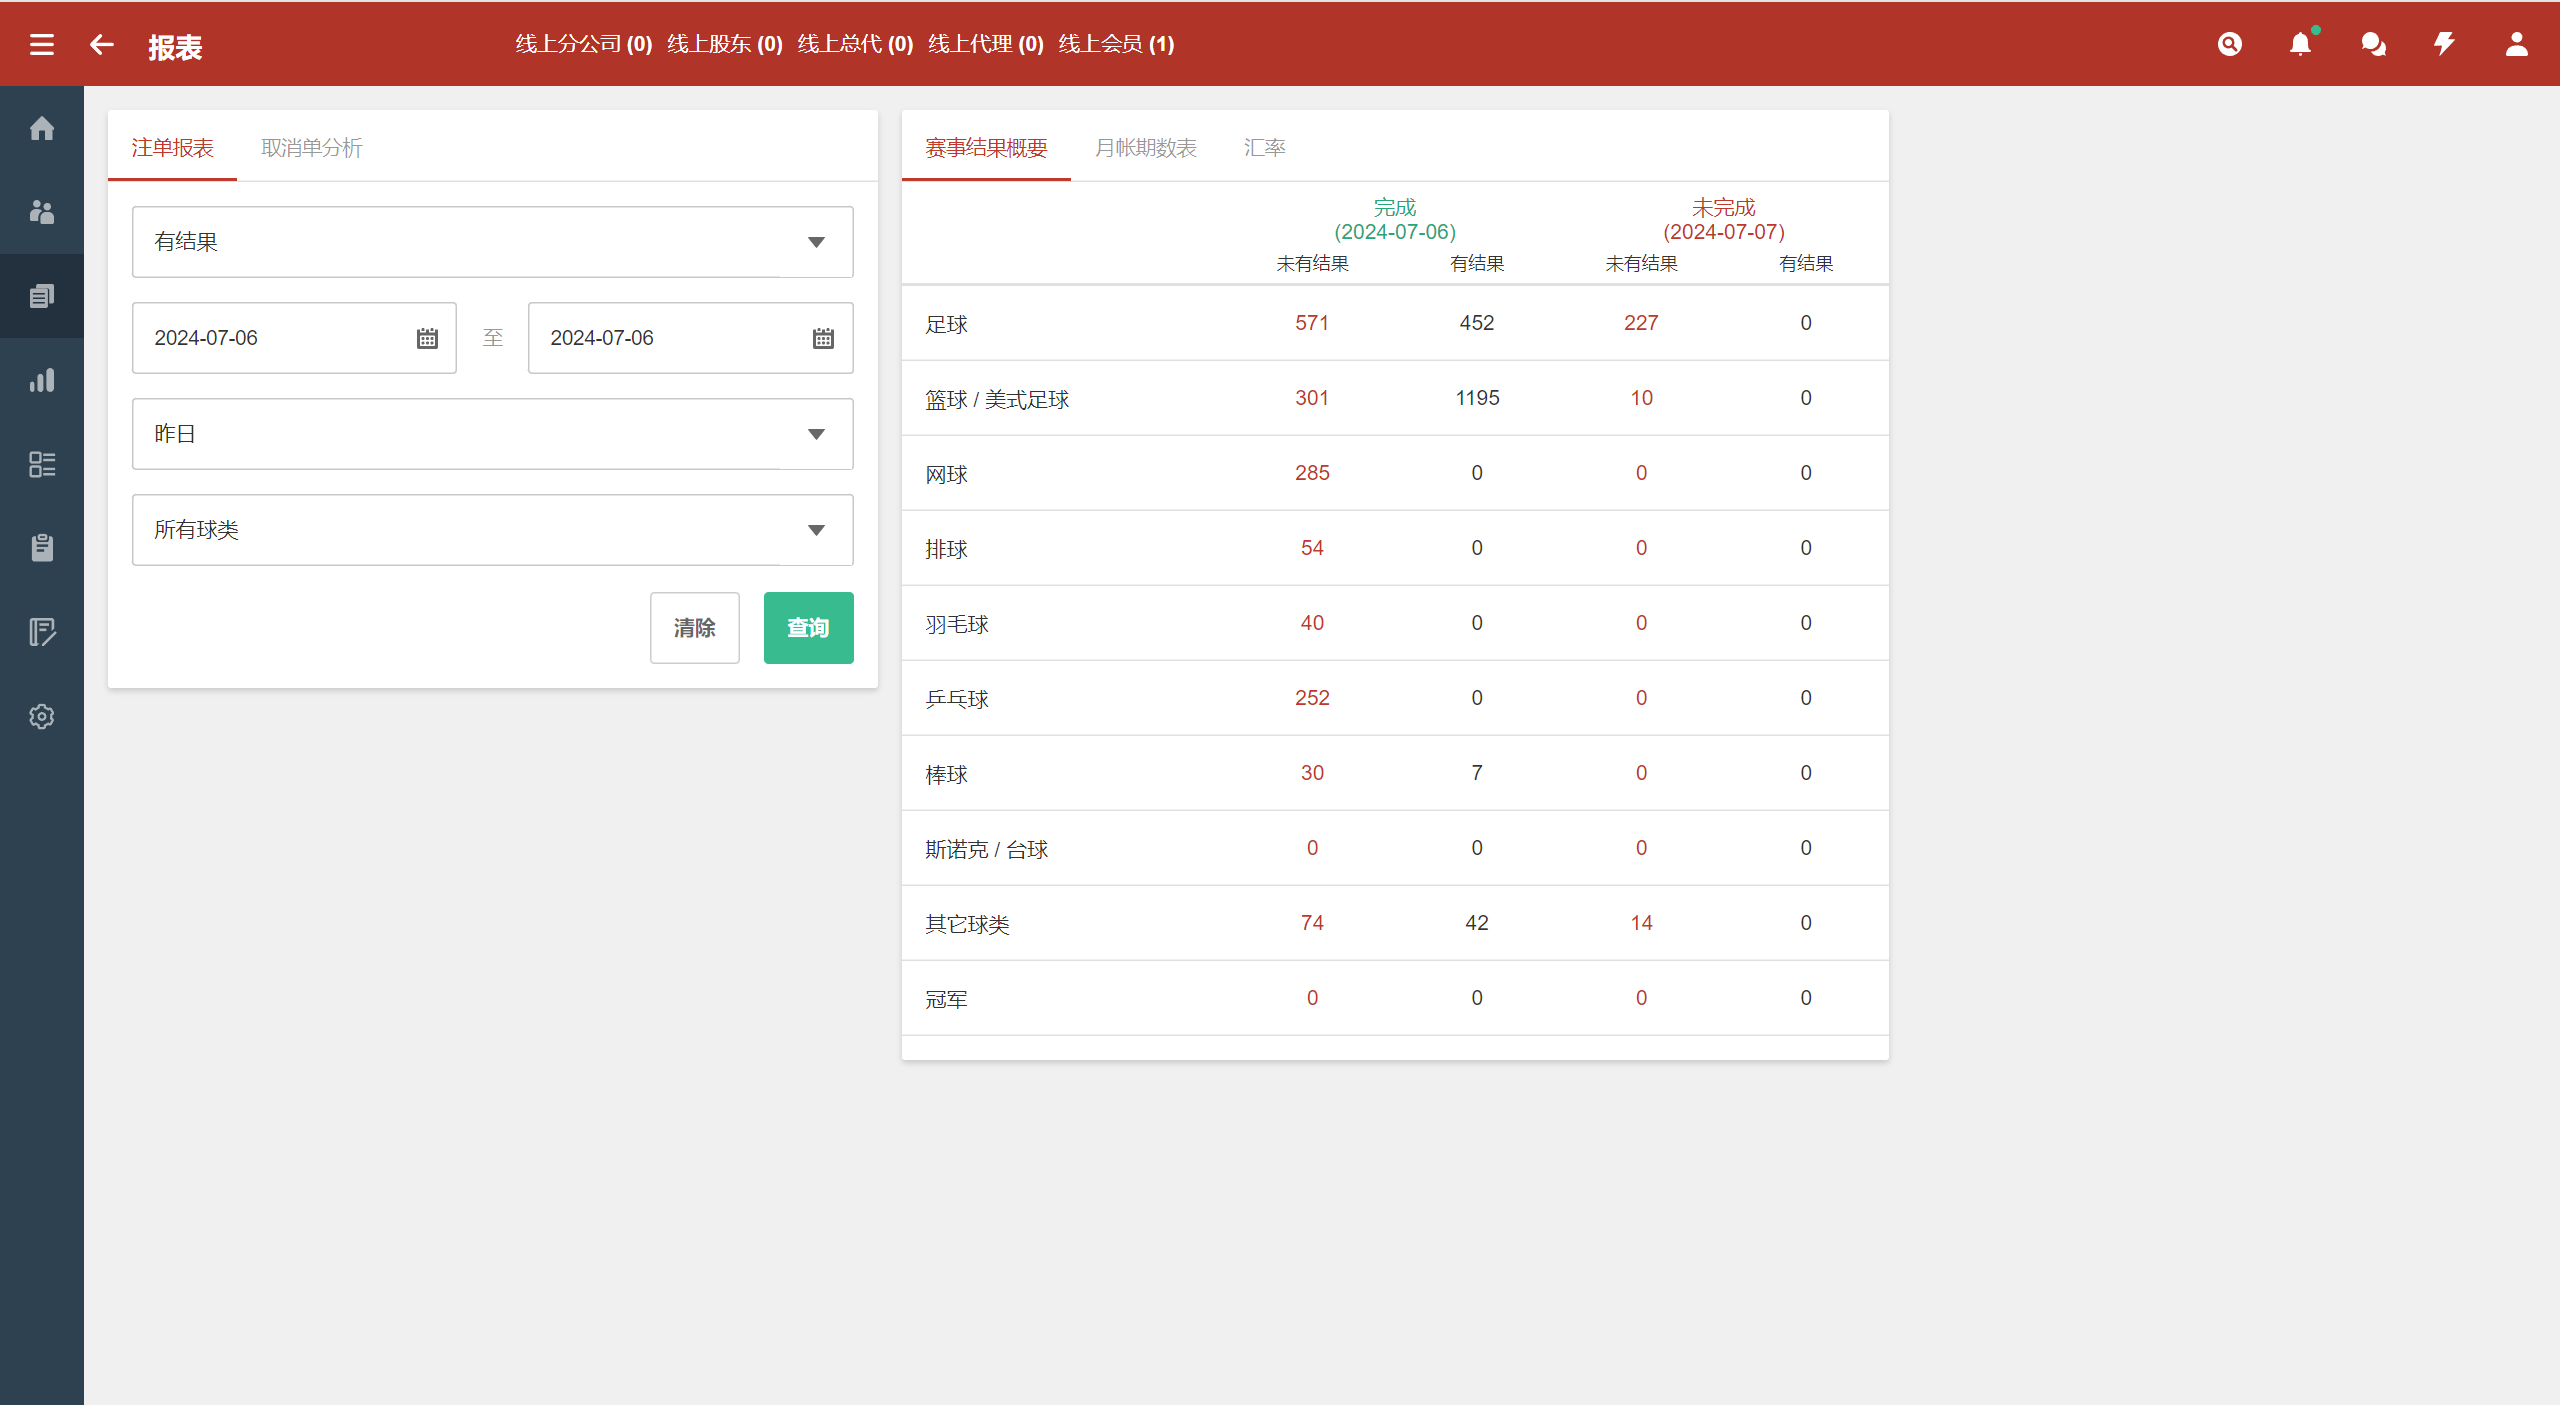Viewport: 2560px width, 1405px height.
Task: Click the 清除 button
Action: coord(694,628)
